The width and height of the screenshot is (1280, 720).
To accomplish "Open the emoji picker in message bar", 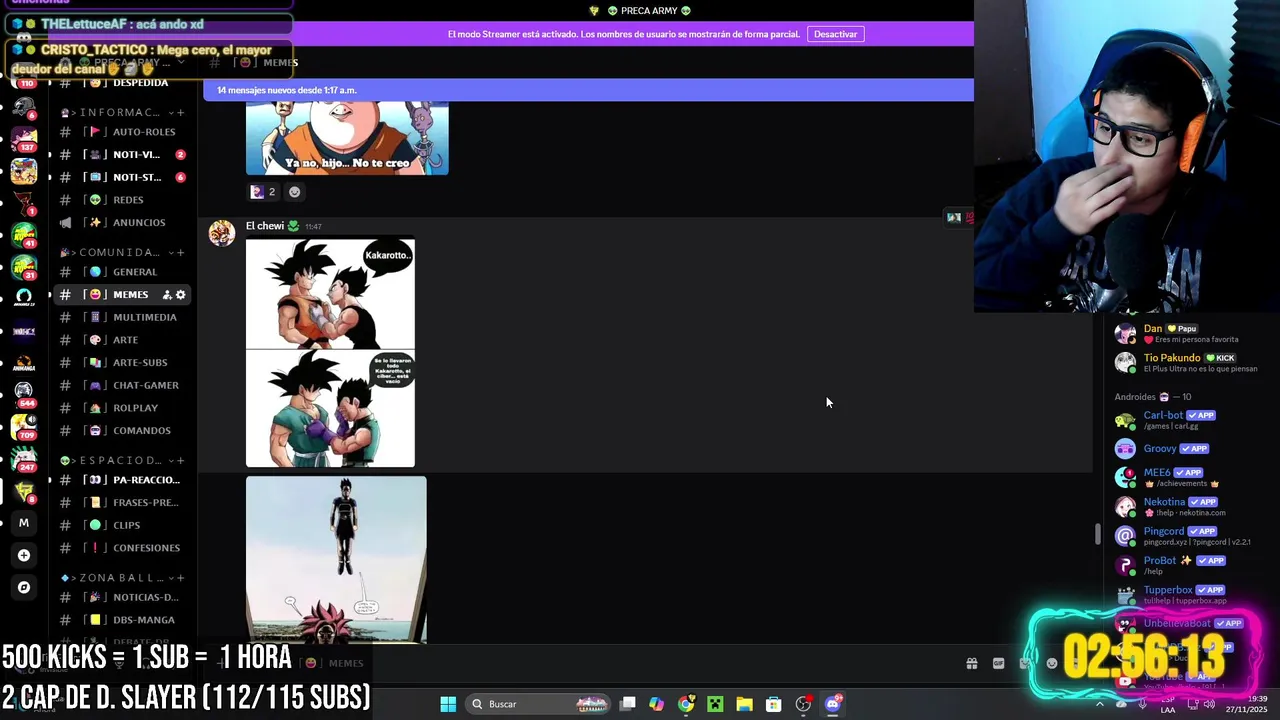I will tap(1051, 663).
